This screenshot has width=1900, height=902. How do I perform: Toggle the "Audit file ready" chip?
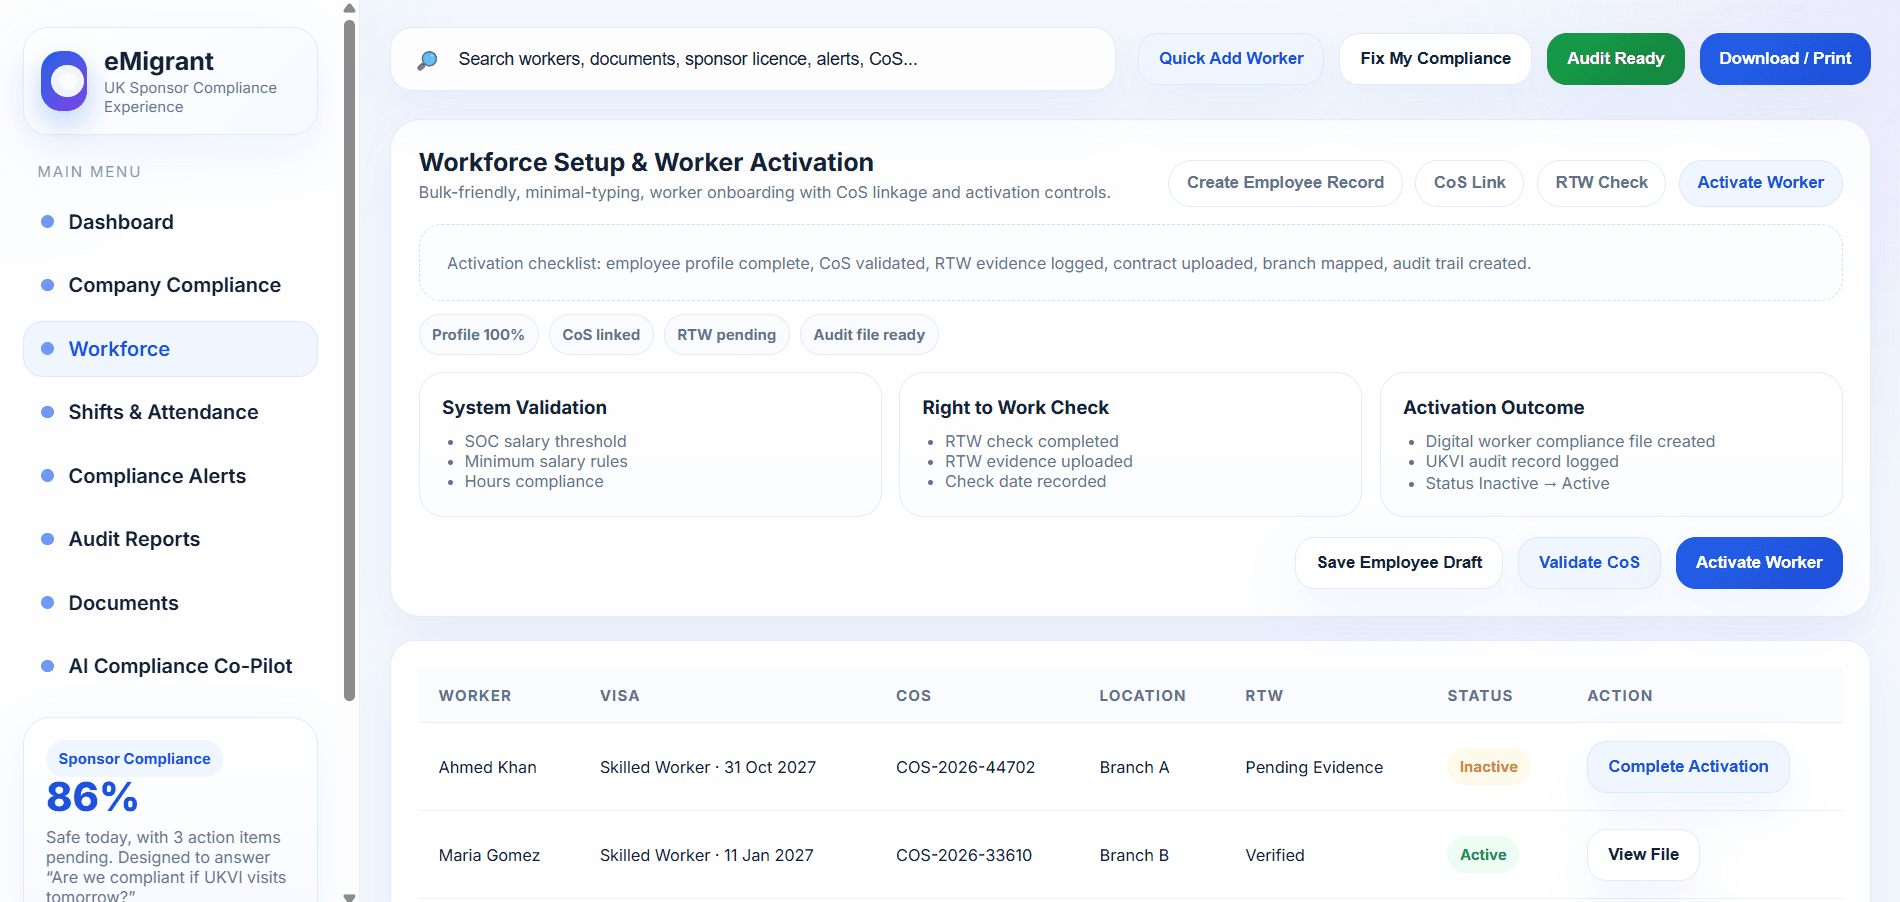(x=868, y=334)
